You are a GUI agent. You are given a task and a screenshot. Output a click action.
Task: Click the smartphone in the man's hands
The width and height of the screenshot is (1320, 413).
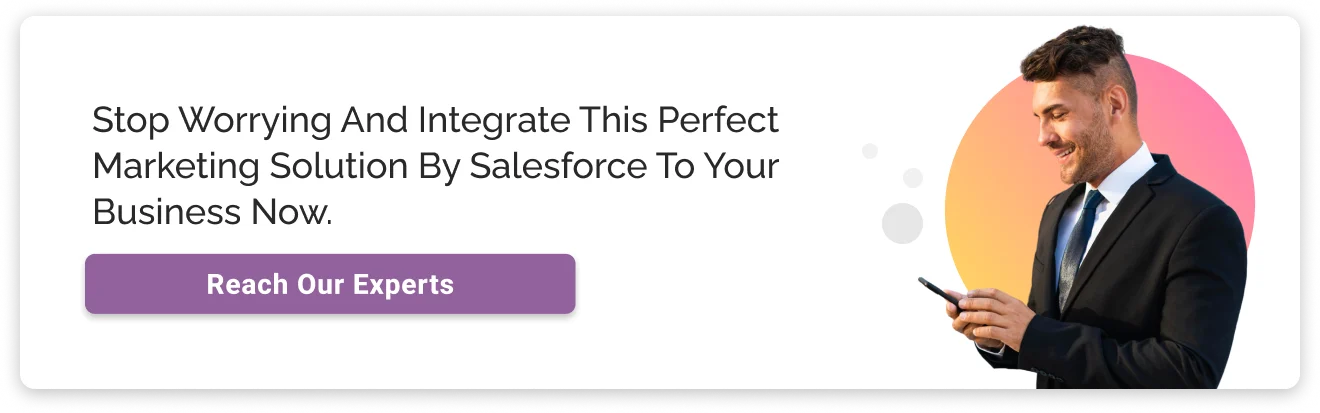940,292
